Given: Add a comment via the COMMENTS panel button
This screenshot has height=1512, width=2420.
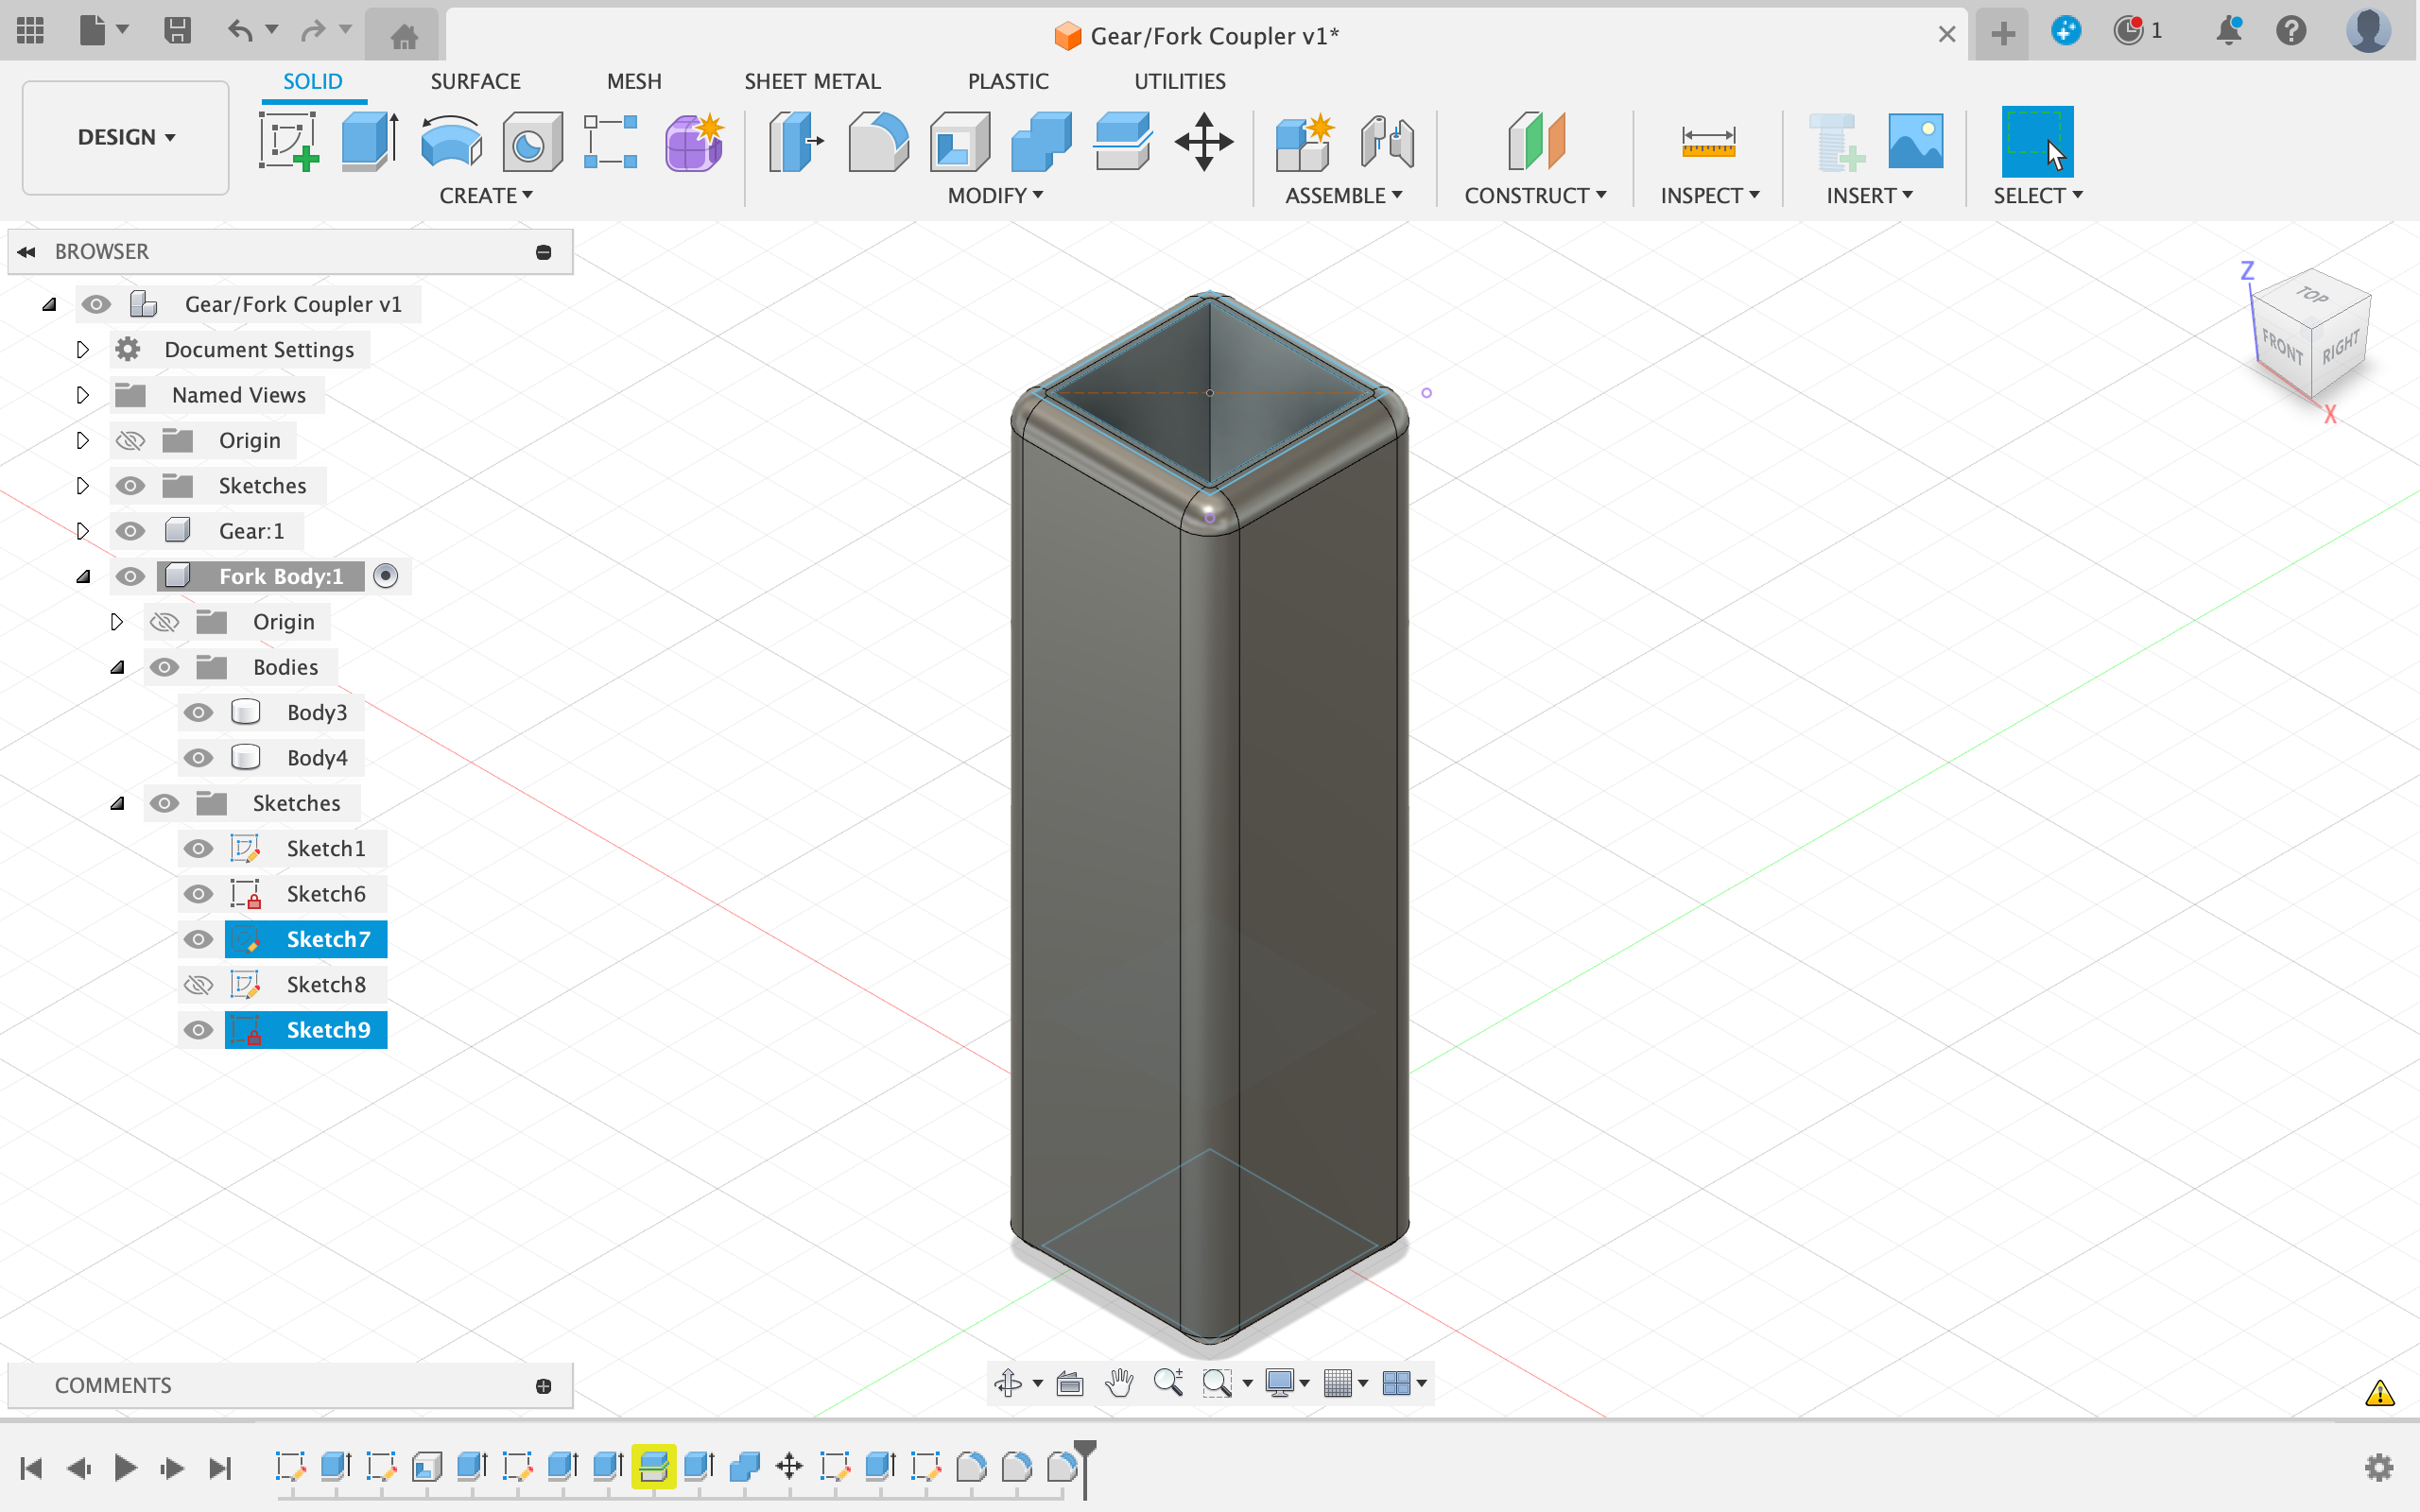Looking at the screenshot, I should coord(544,1383).
